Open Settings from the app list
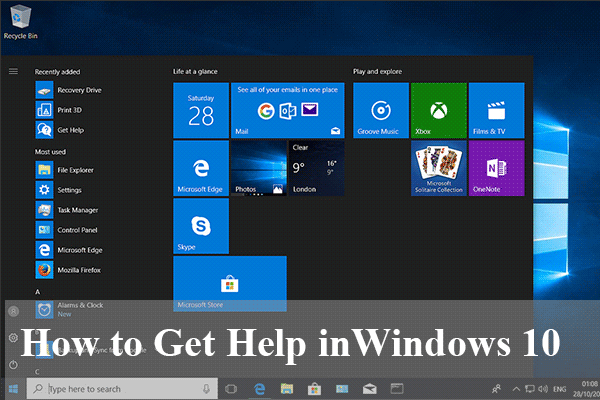Screen dimensions: 600x400 point(68,190)
